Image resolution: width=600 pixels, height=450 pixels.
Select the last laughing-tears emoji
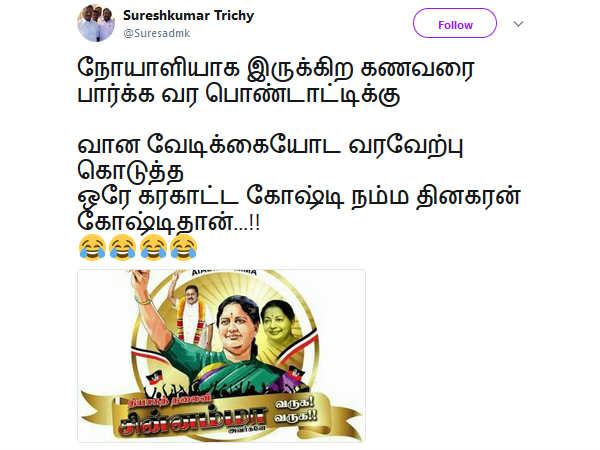(184, 248)
